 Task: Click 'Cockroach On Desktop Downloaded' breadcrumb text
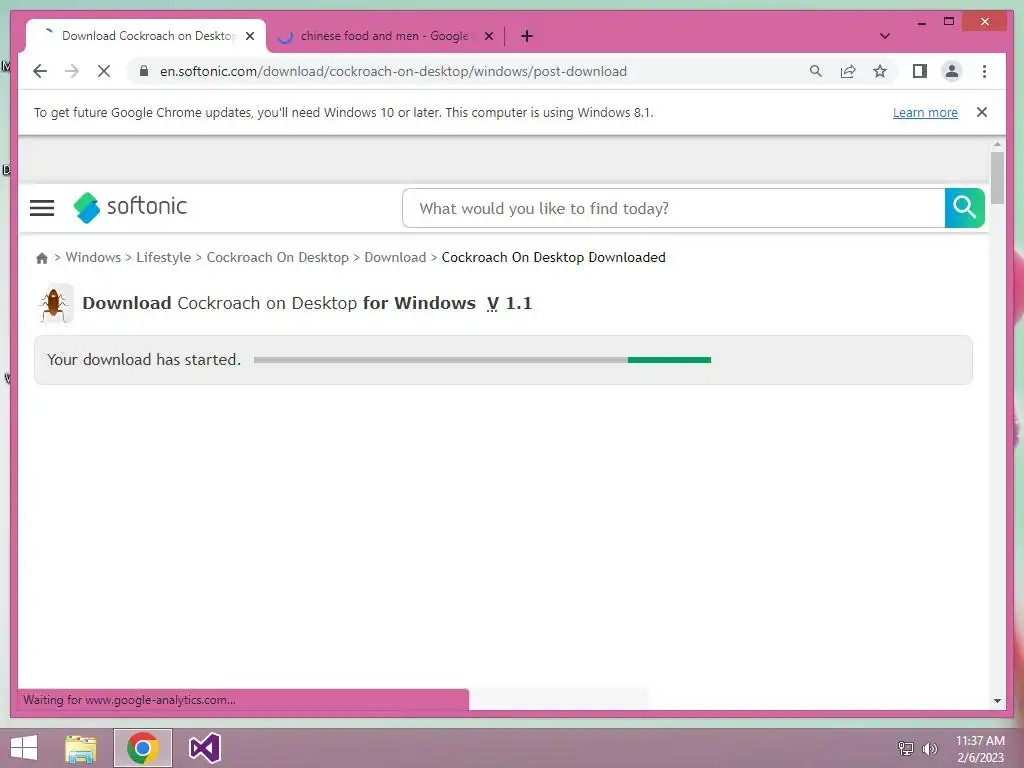[x=553, y=257]
